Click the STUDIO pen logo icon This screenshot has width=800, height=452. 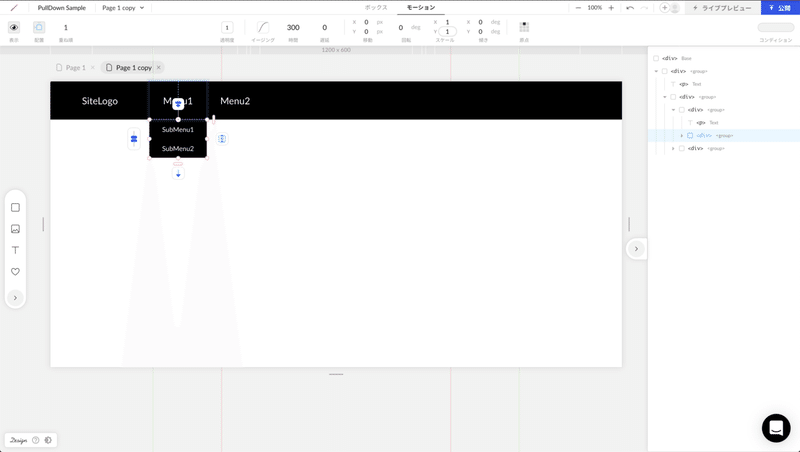14,8
